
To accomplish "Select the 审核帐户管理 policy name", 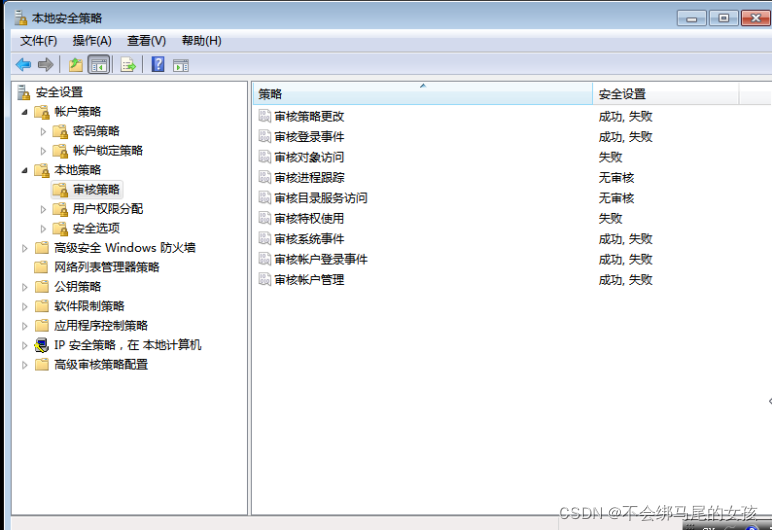I will [x=309, y=280].
